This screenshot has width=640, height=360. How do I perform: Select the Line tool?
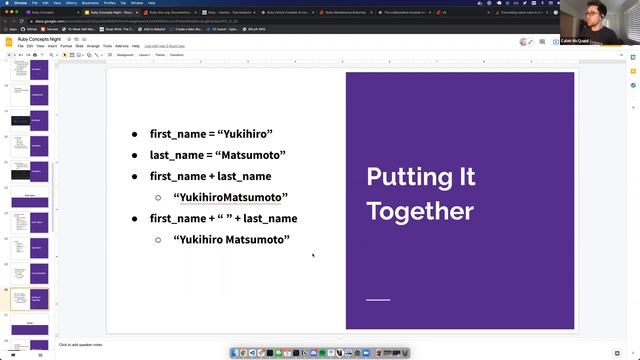pos(96,55)
